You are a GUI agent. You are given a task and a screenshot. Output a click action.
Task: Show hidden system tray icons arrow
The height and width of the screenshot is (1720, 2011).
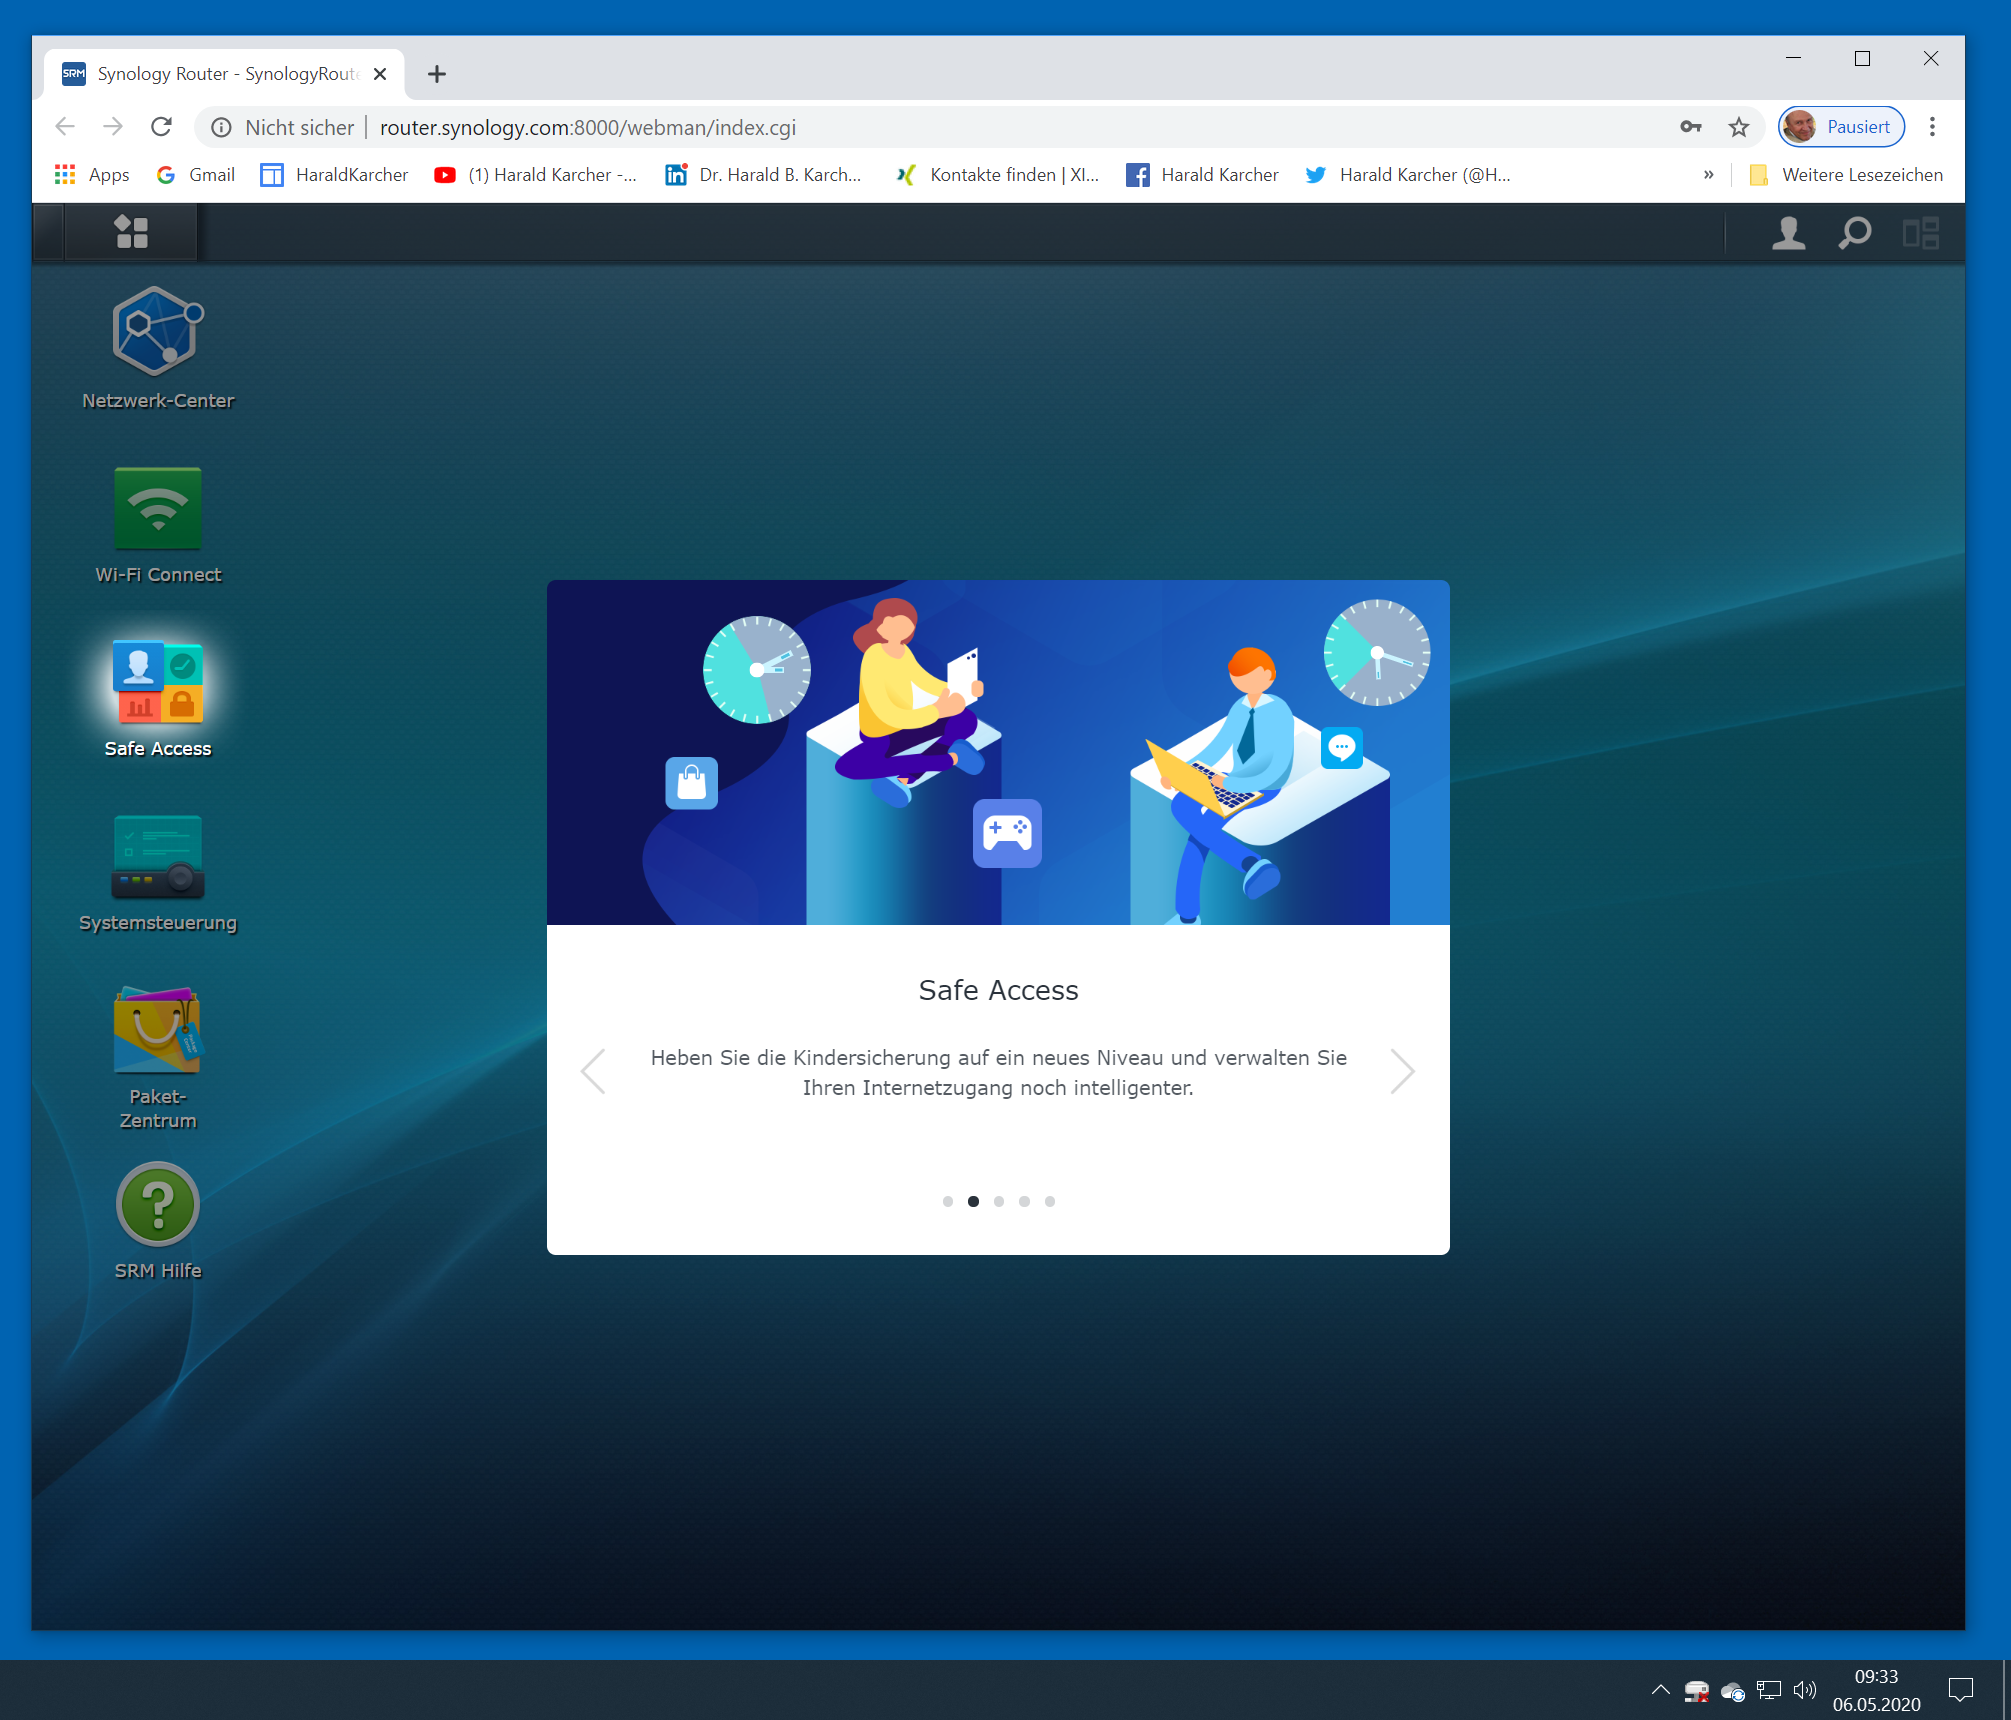coord(1660,1690)
